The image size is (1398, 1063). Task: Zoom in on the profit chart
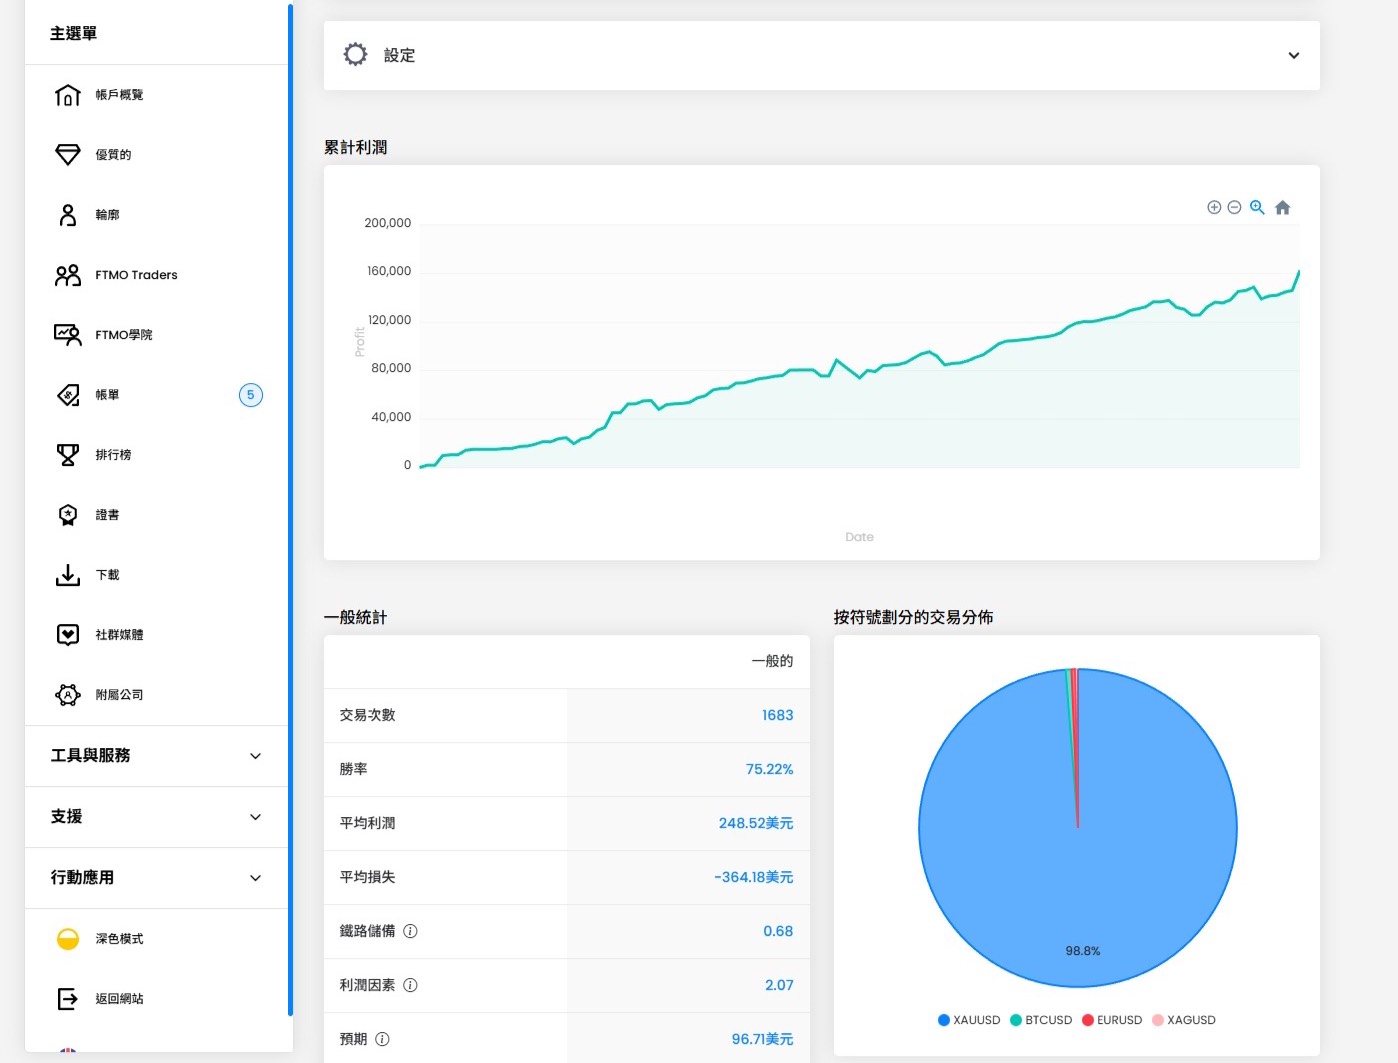pos(1214,208)
